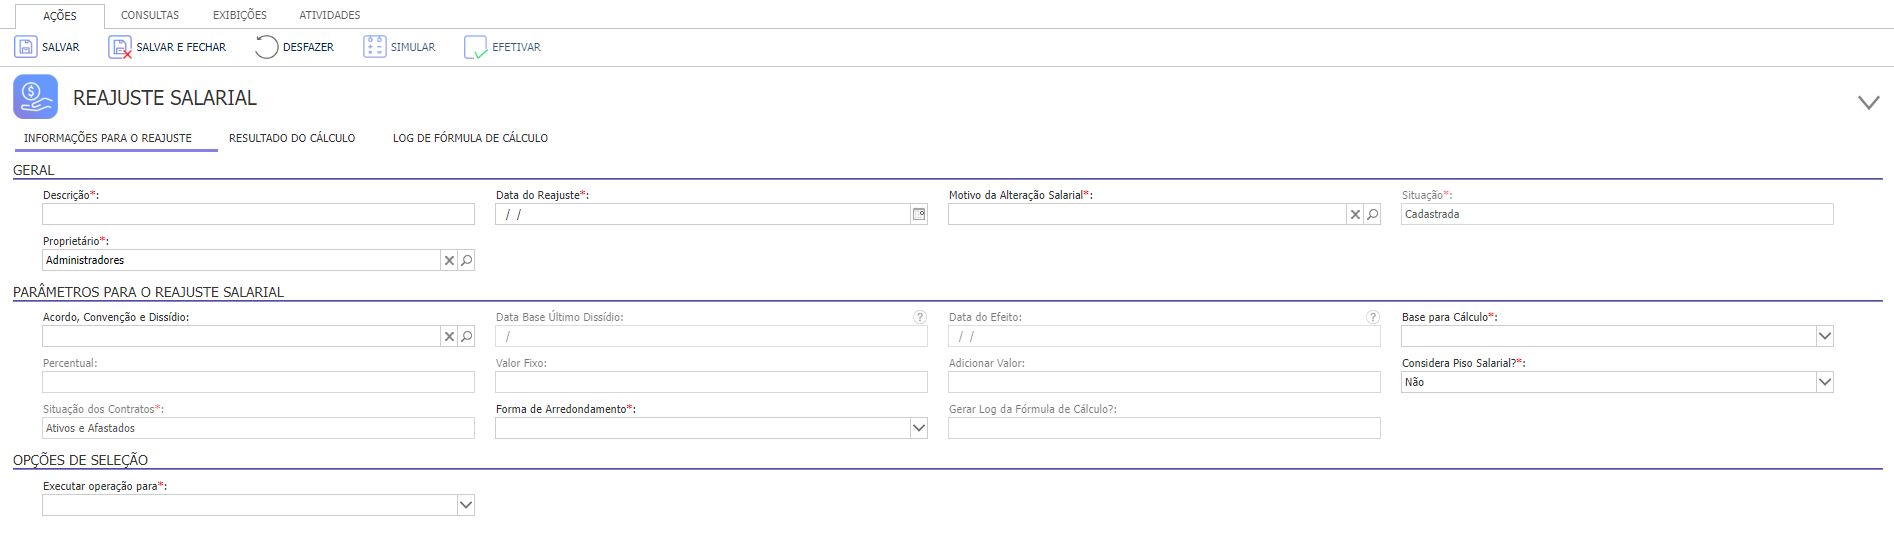
Task: Open calendar picker for Data do Reajuste
Action: click(918, 214)
